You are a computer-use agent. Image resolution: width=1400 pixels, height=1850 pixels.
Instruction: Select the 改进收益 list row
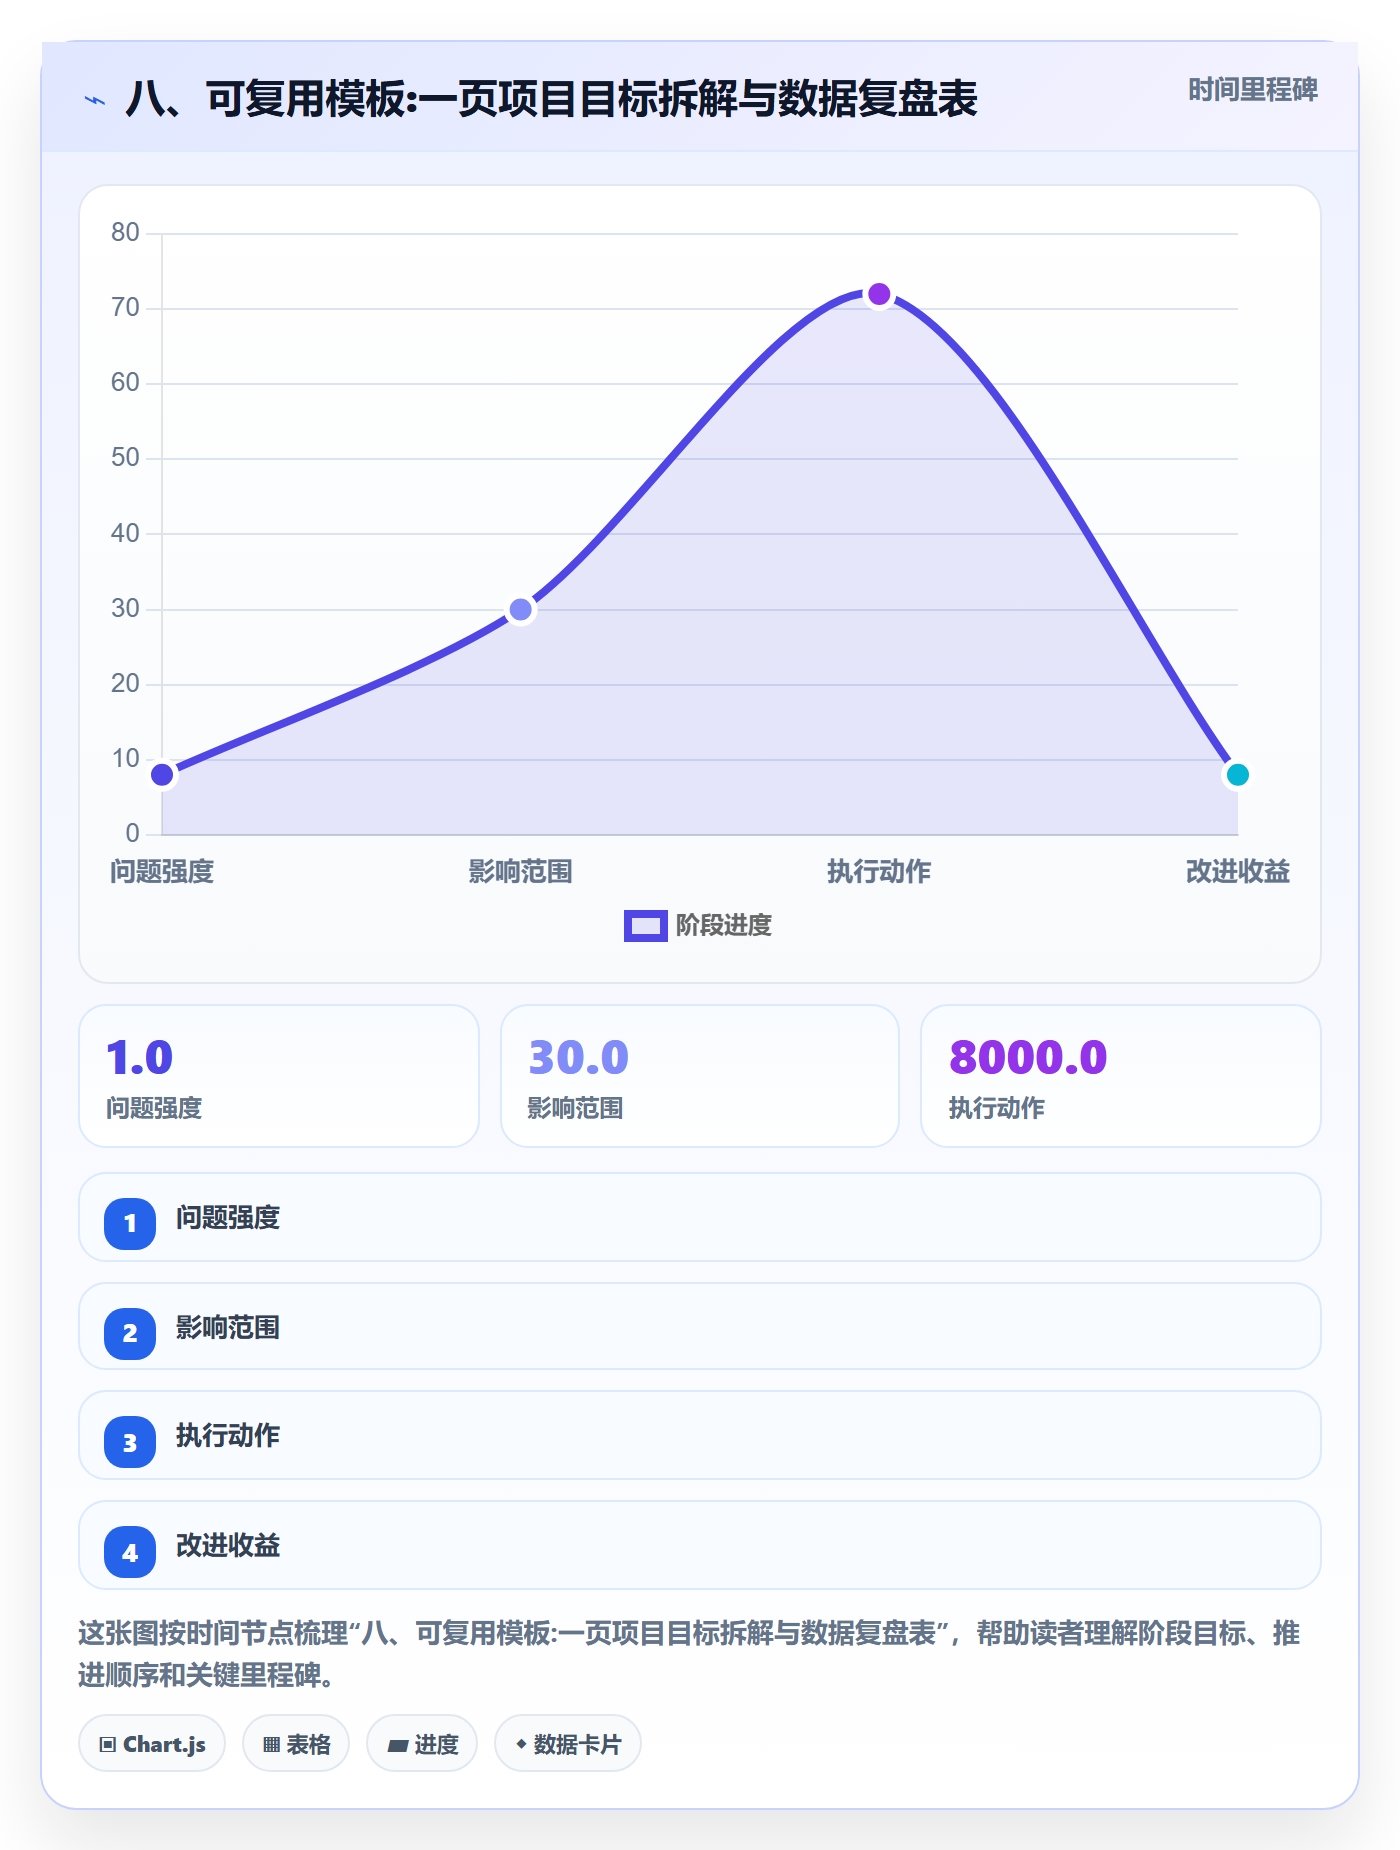[x=700, y=1545]
